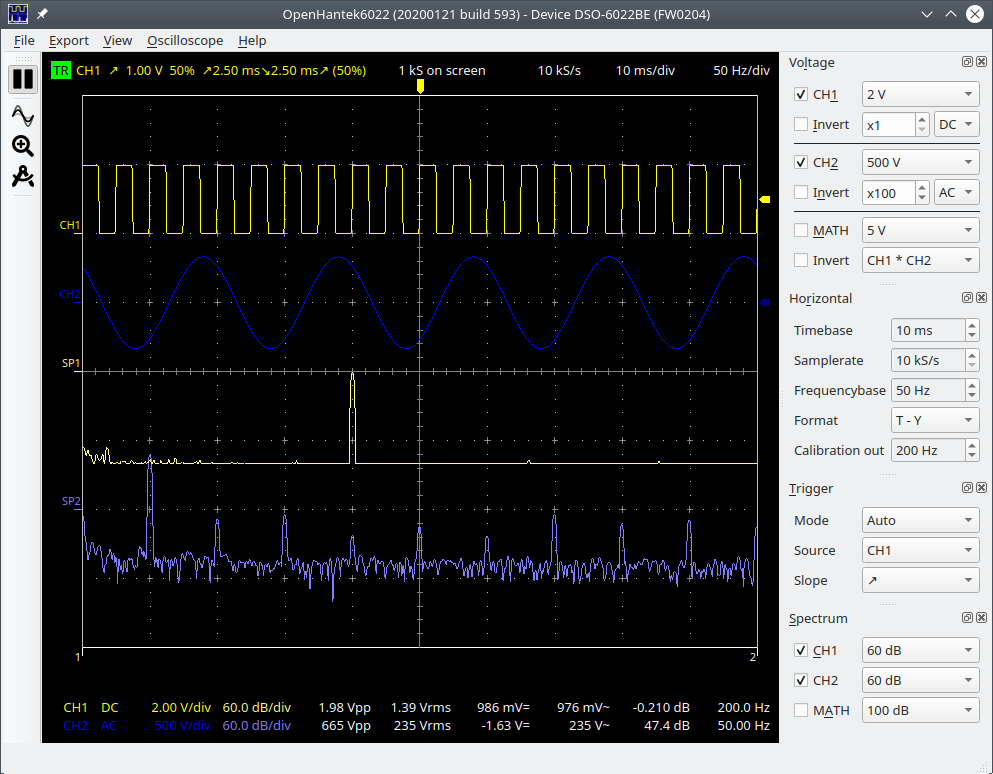993x774 pixels.
Task: Open the Format T - Y dropdown
Action: pos(935,421)
